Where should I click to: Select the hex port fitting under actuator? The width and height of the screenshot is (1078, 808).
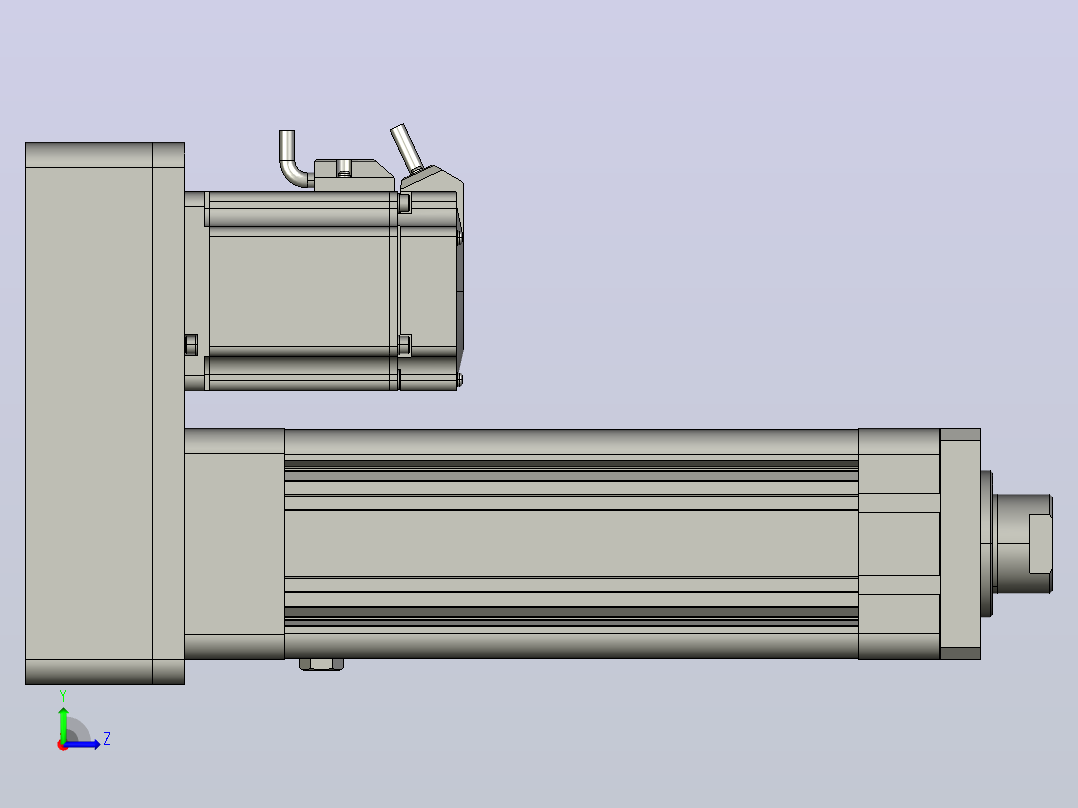(x=321, y=664)
